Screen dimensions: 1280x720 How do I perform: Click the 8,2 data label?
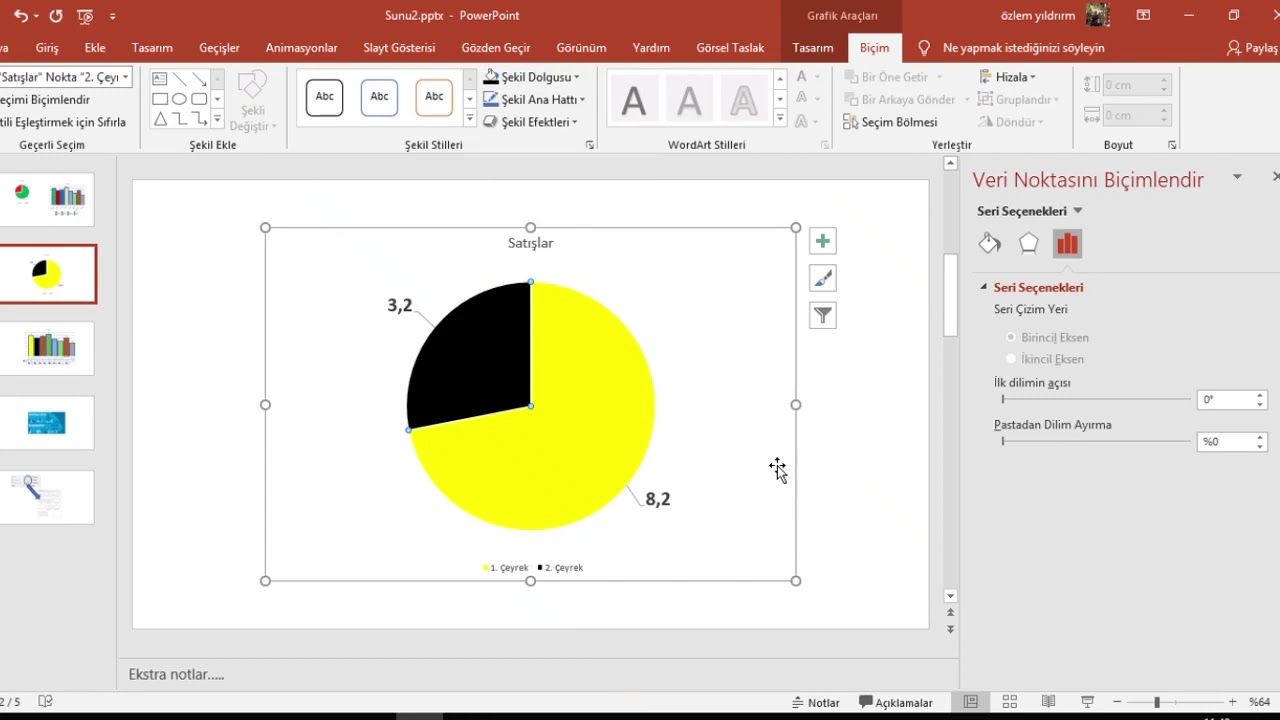(x=658, y=499)
